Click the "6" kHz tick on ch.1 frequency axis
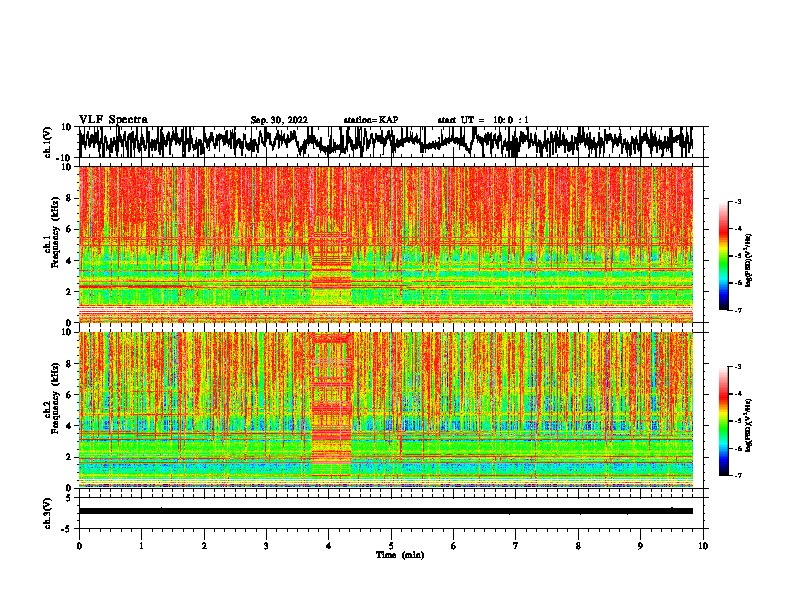Image resolution: width=792 pixels, height=612 pixels. (x=69, y=229)
